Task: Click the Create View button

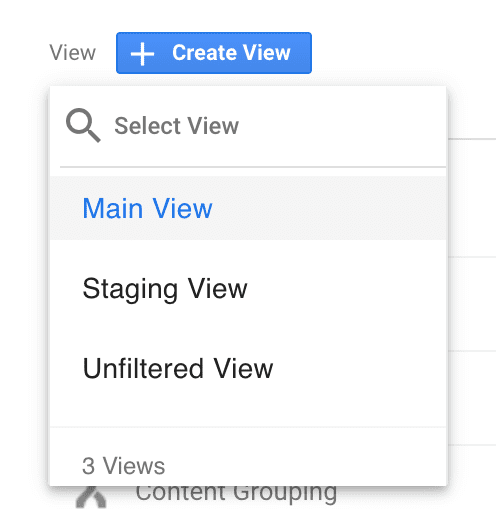Action: tap(214, 53)
